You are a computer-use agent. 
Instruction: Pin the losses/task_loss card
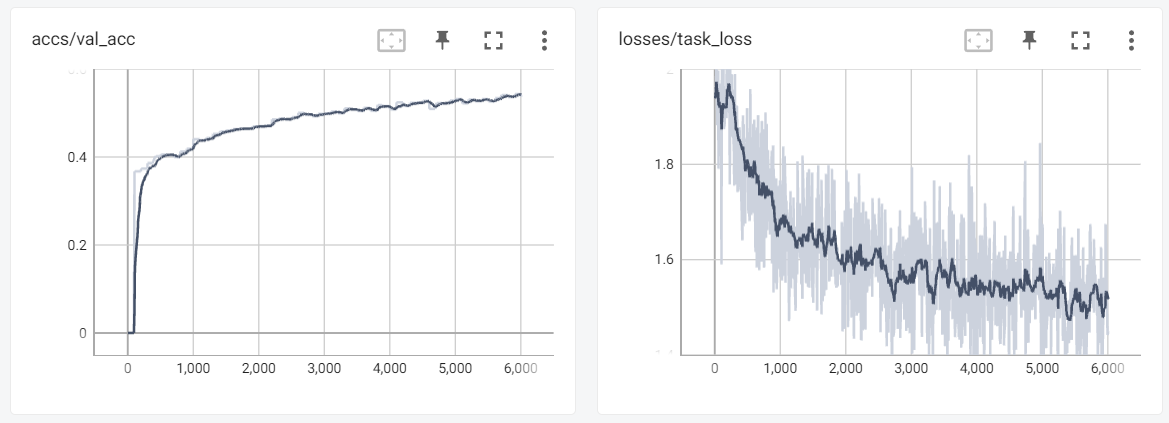point(1028,40)
